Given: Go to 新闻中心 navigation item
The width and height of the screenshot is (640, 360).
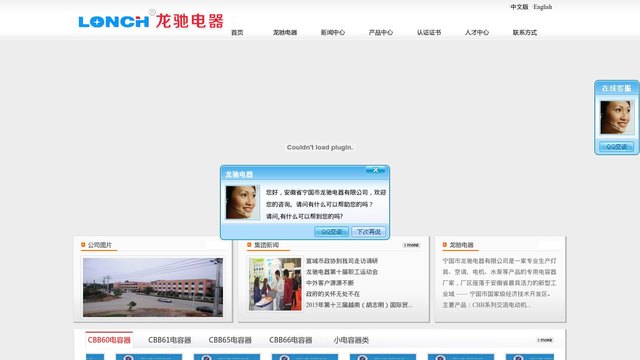Looking at the screenshot, I should tap(333, 33).
